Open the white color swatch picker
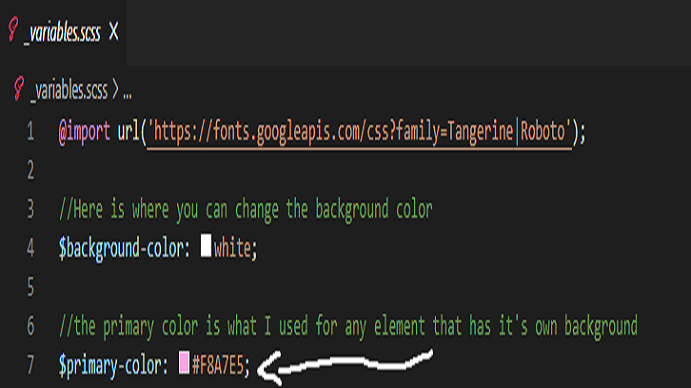 [206, 246]
